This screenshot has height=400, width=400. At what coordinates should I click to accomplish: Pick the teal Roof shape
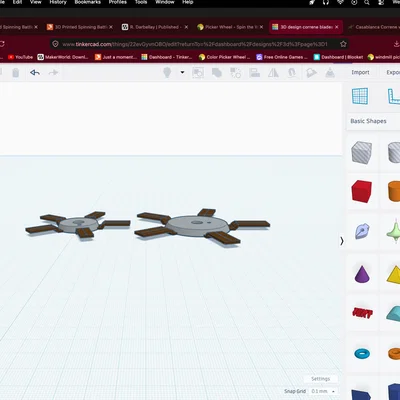point(393,314)
